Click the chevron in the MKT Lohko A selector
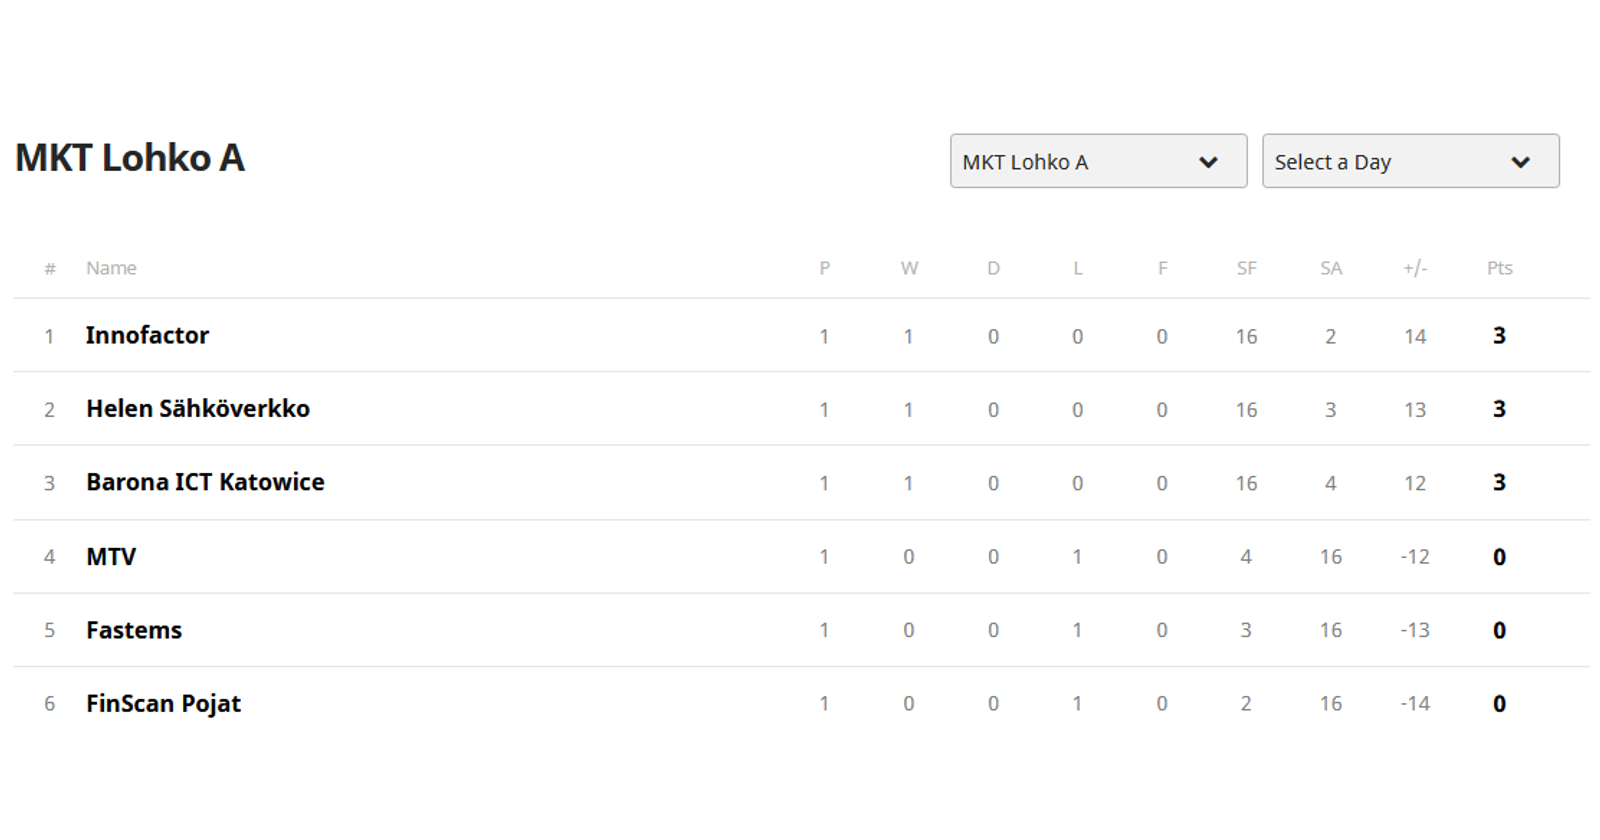This screenshot has height=840, width=1600. pyautogui.click(x=1208, y=162)
